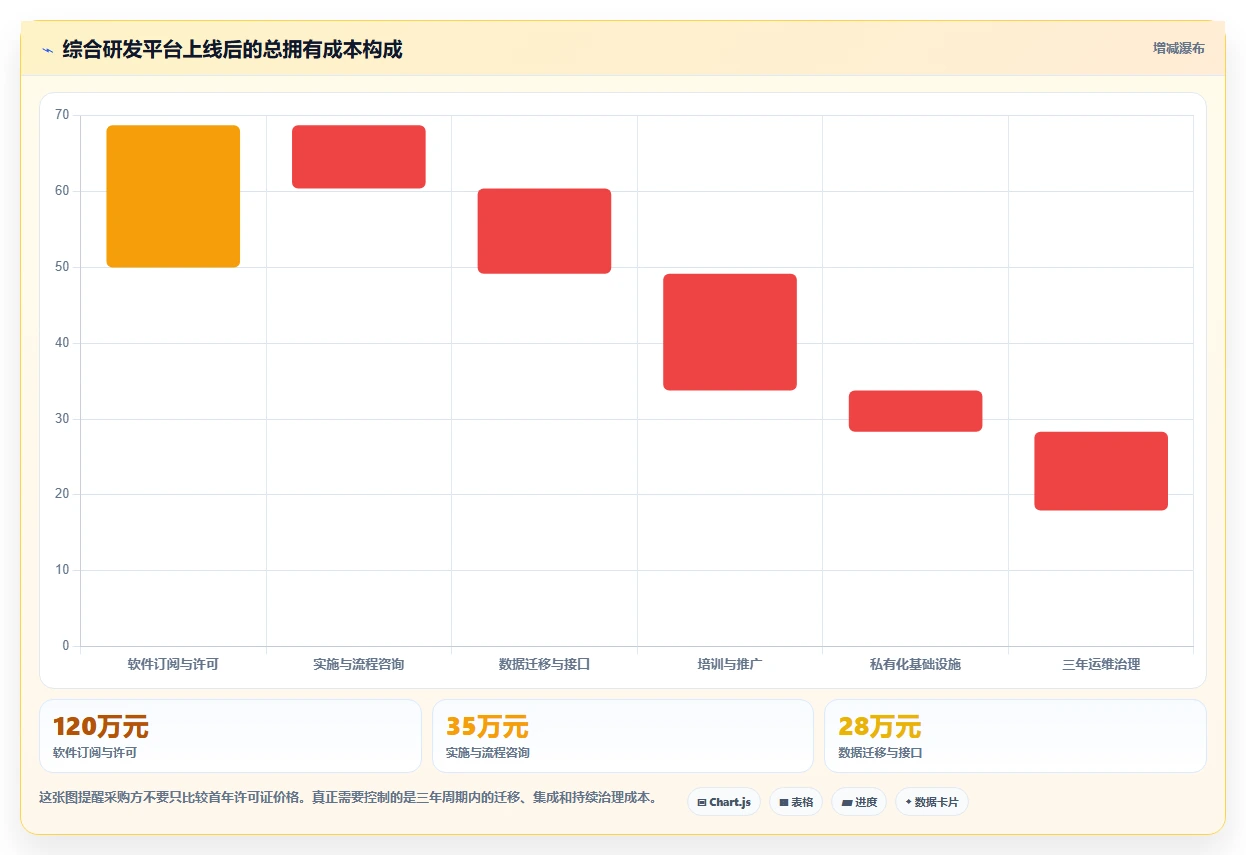Click y-axis tick value 20

tap(62, 494)
